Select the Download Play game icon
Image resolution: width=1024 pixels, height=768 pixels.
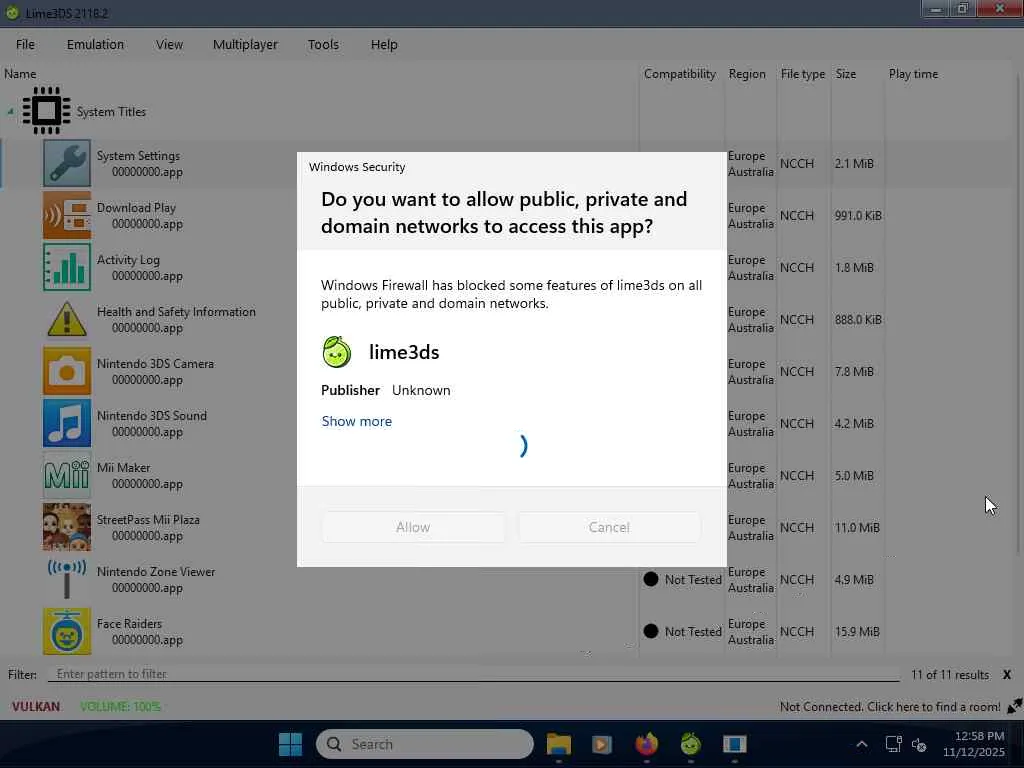point(67,216)
